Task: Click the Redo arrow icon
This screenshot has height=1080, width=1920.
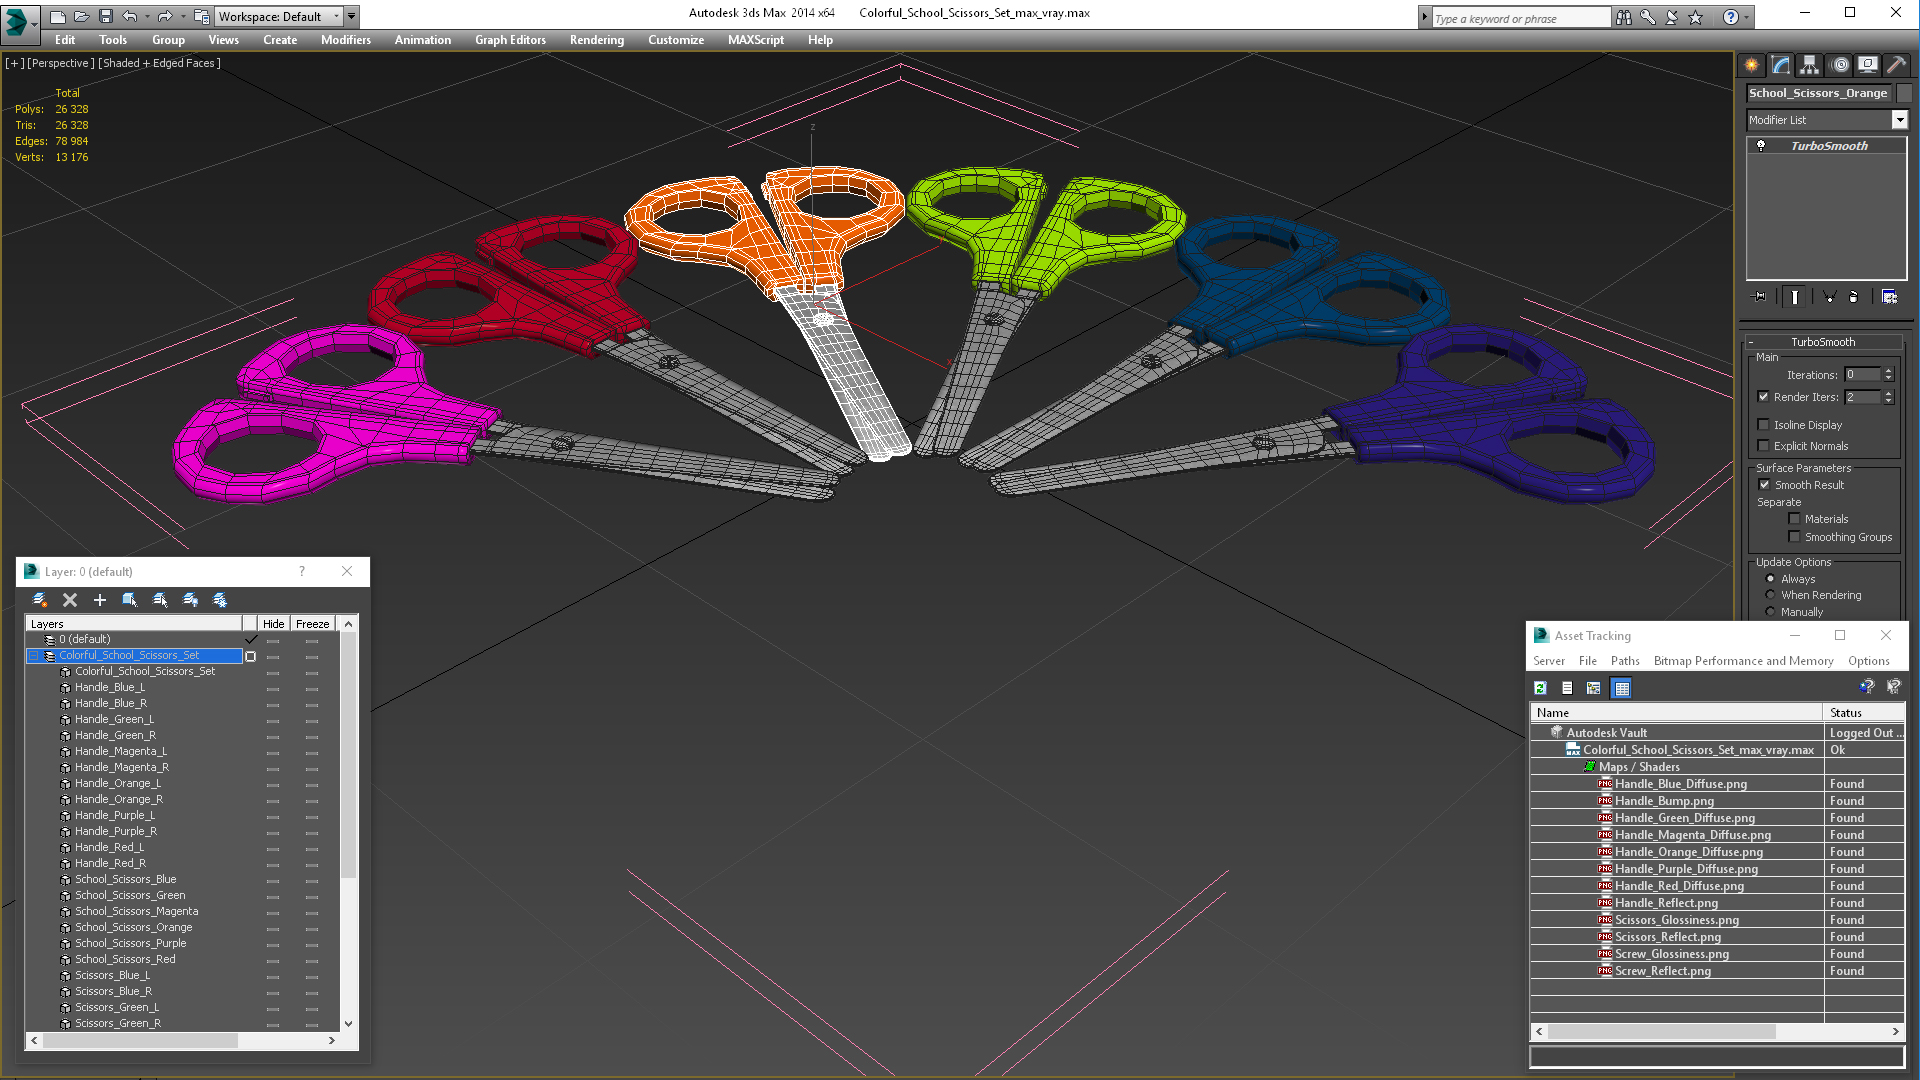Action: (x=165, y=17)
